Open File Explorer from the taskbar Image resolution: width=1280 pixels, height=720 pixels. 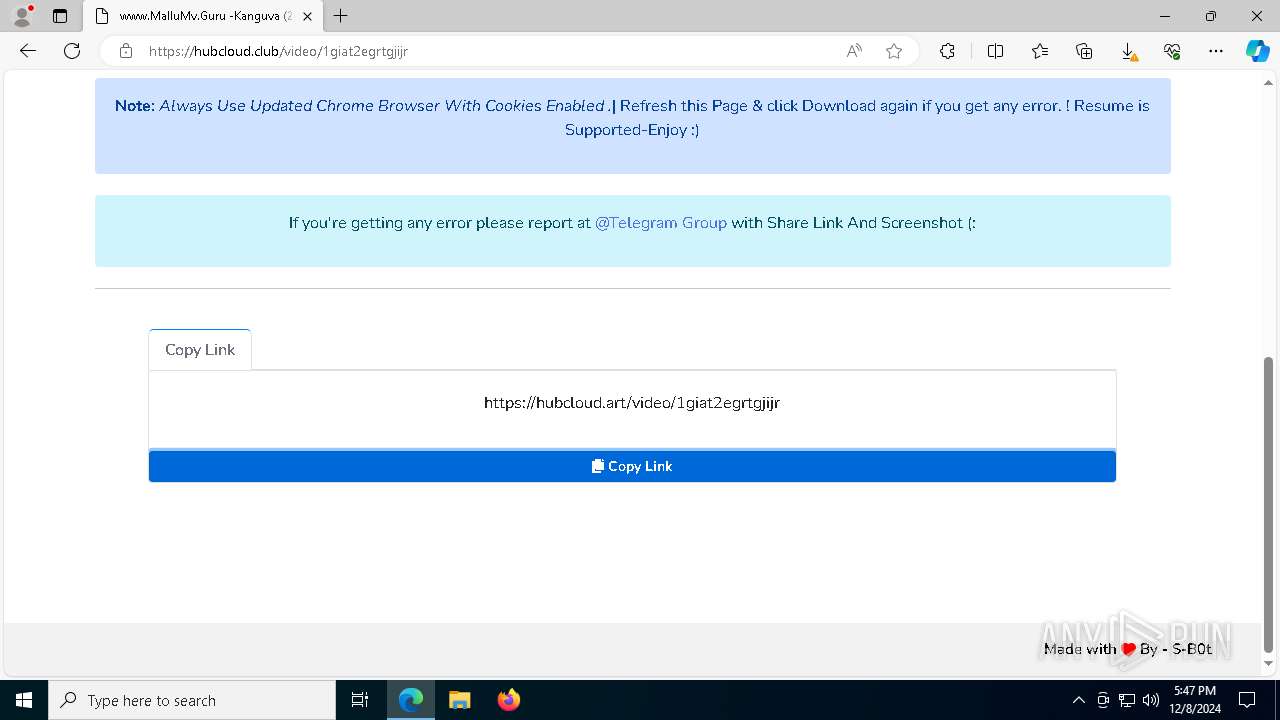[459, 700]
